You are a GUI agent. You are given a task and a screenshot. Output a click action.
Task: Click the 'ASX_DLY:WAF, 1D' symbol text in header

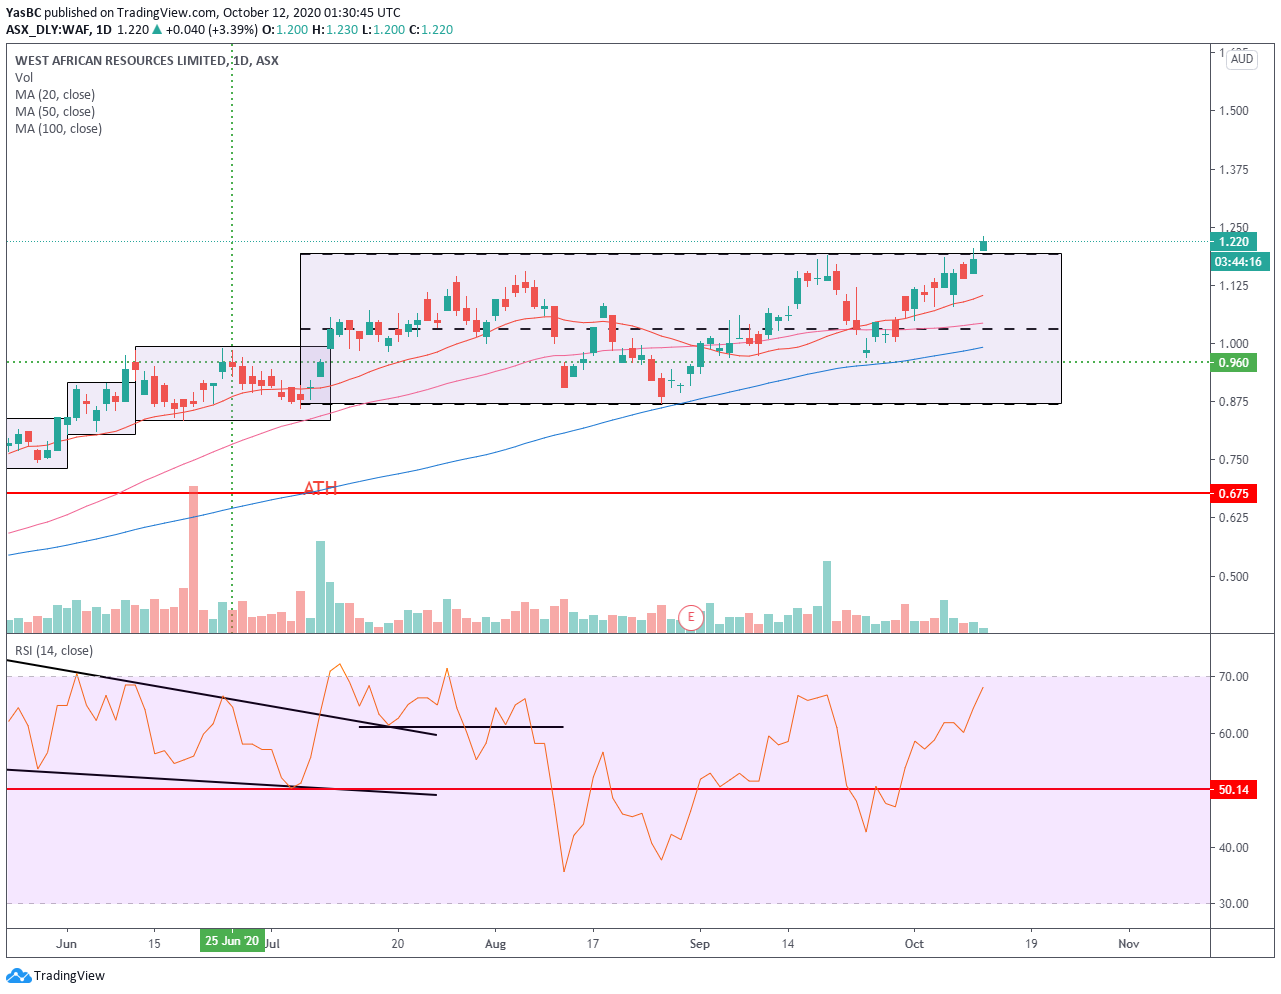pos(59,29)
